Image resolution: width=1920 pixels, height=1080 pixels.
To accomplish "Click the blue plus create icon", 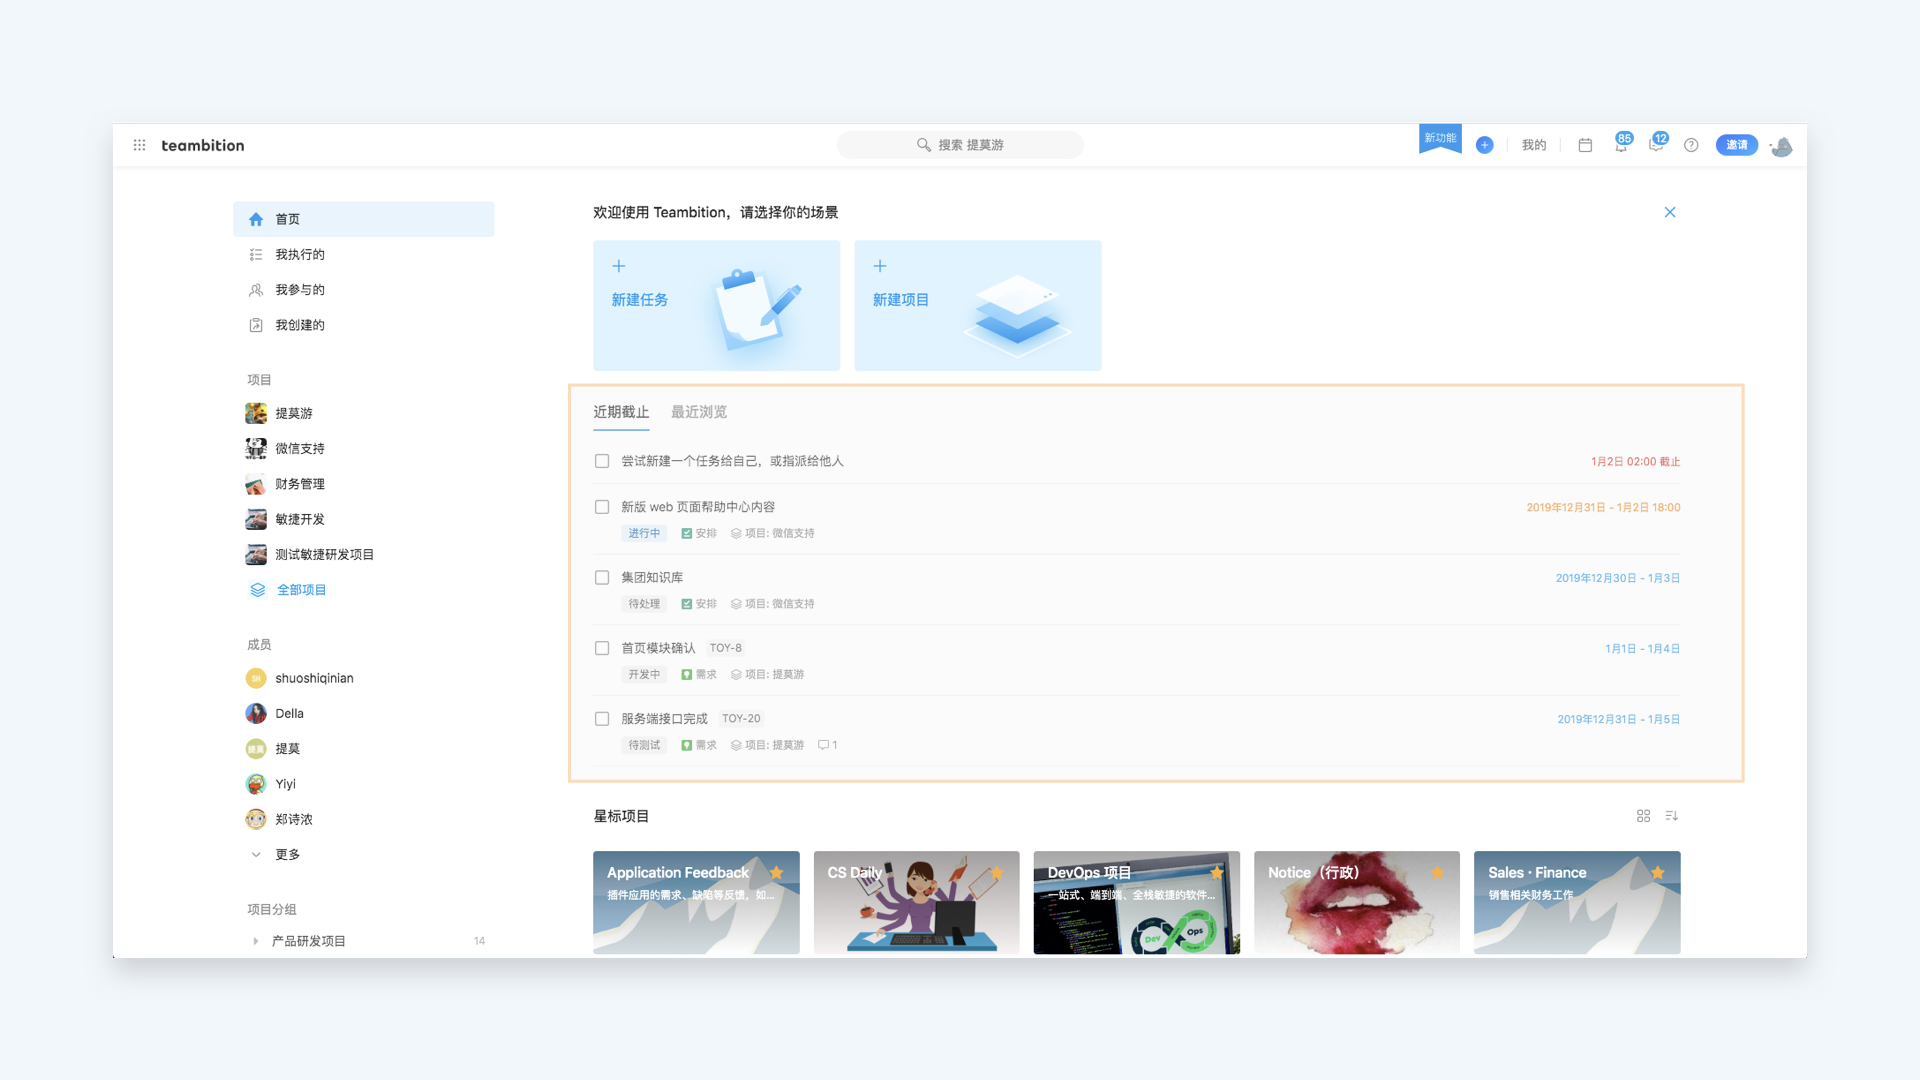I will click(1484, 145).
